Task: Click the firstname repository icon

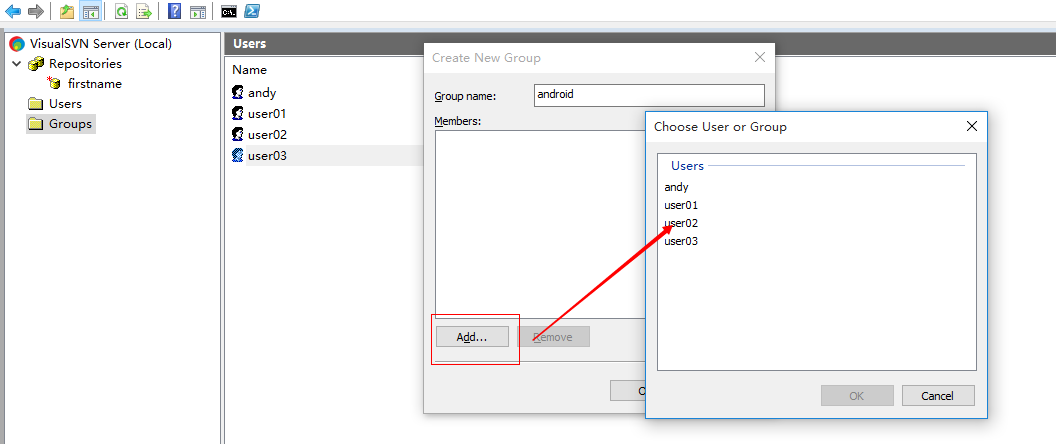Action: pyautogui.click(x=54, y=84)
